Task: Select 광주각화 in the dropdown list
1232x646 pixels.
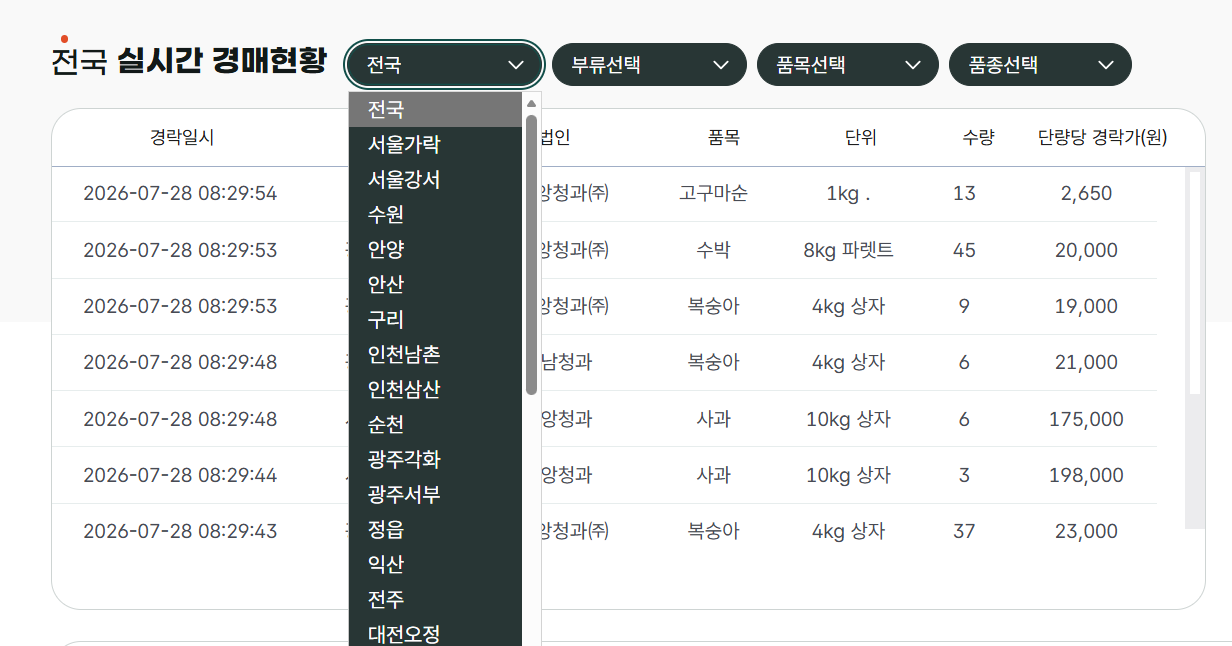Action: click(x=435, y=460)
